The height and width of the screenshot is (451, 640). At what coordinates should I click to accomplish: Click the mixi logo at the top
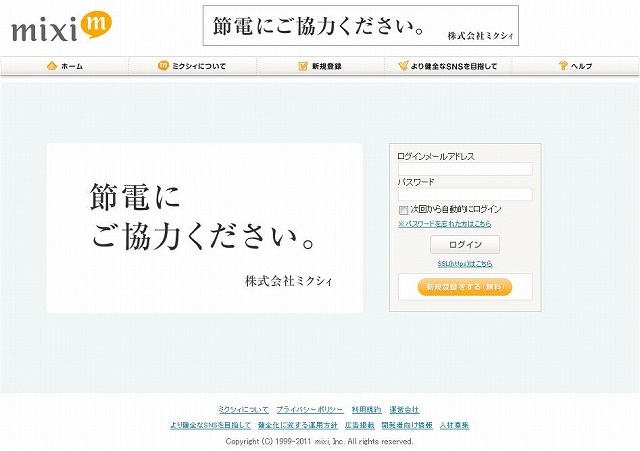pos(62,27)
